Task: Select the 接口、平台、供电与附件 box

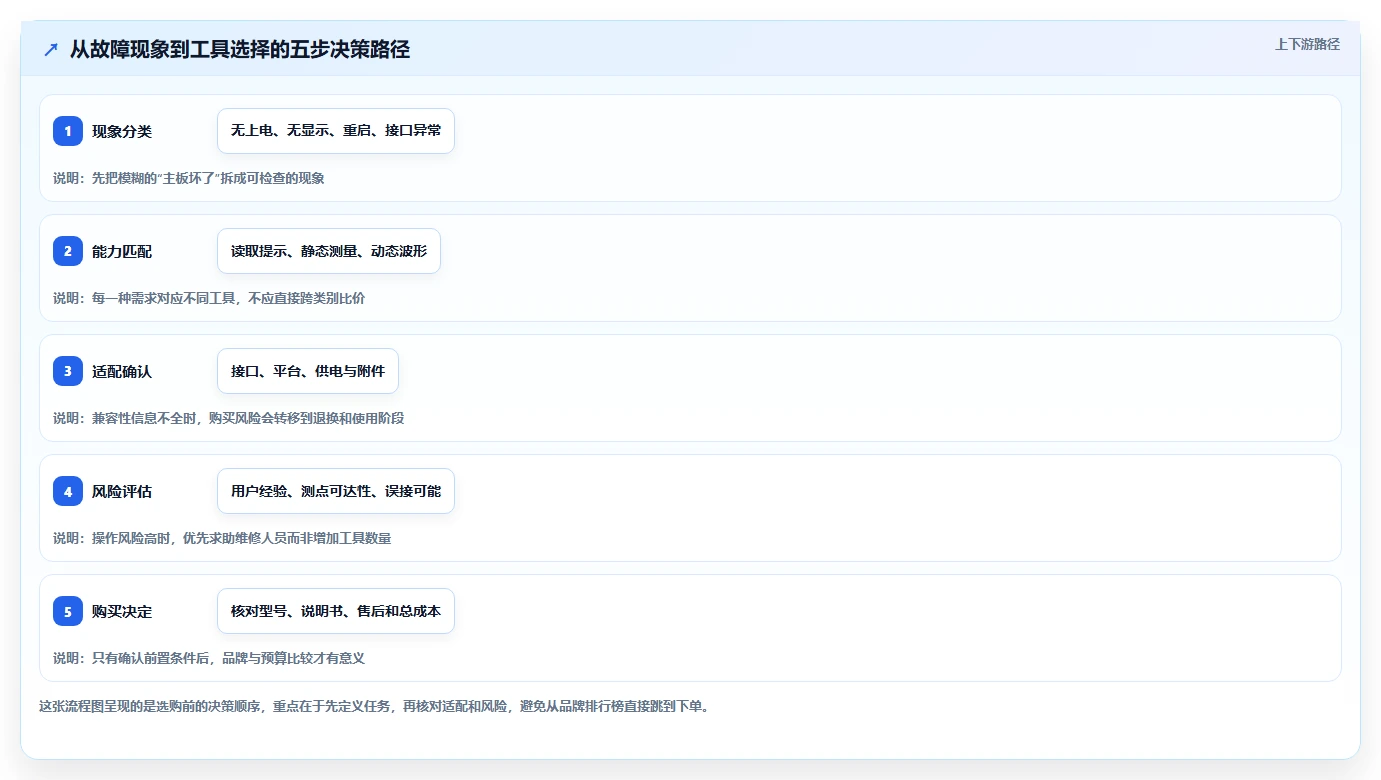Action: point(308,371)
